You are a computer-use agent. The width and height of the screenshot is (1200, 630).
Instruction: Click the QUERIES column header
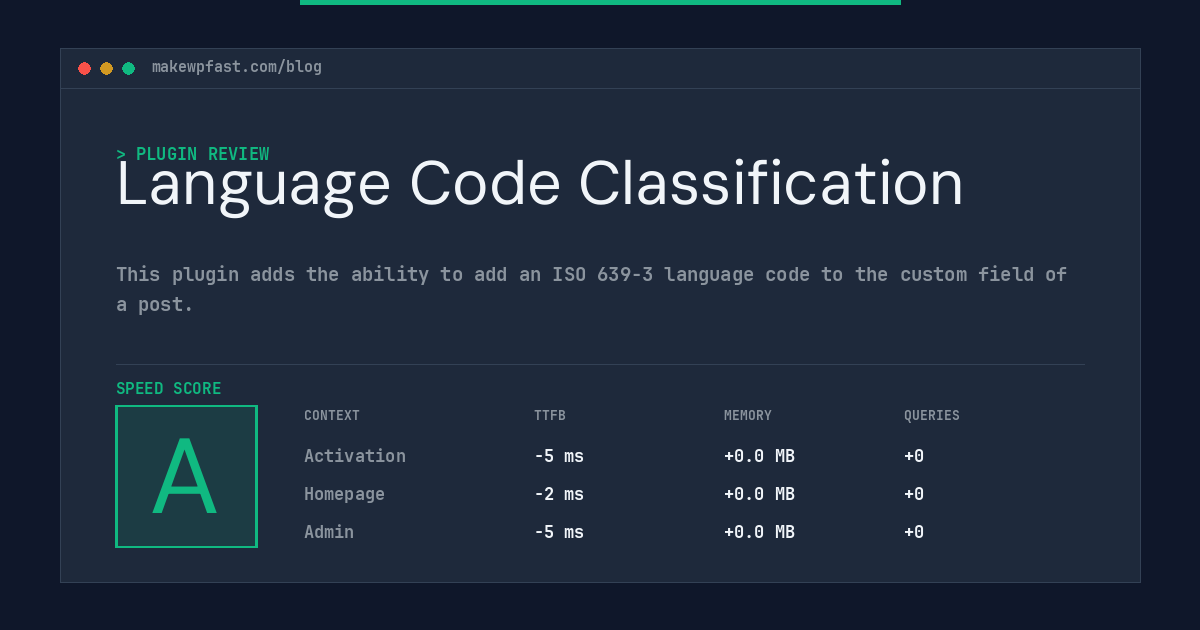[932, 415]
